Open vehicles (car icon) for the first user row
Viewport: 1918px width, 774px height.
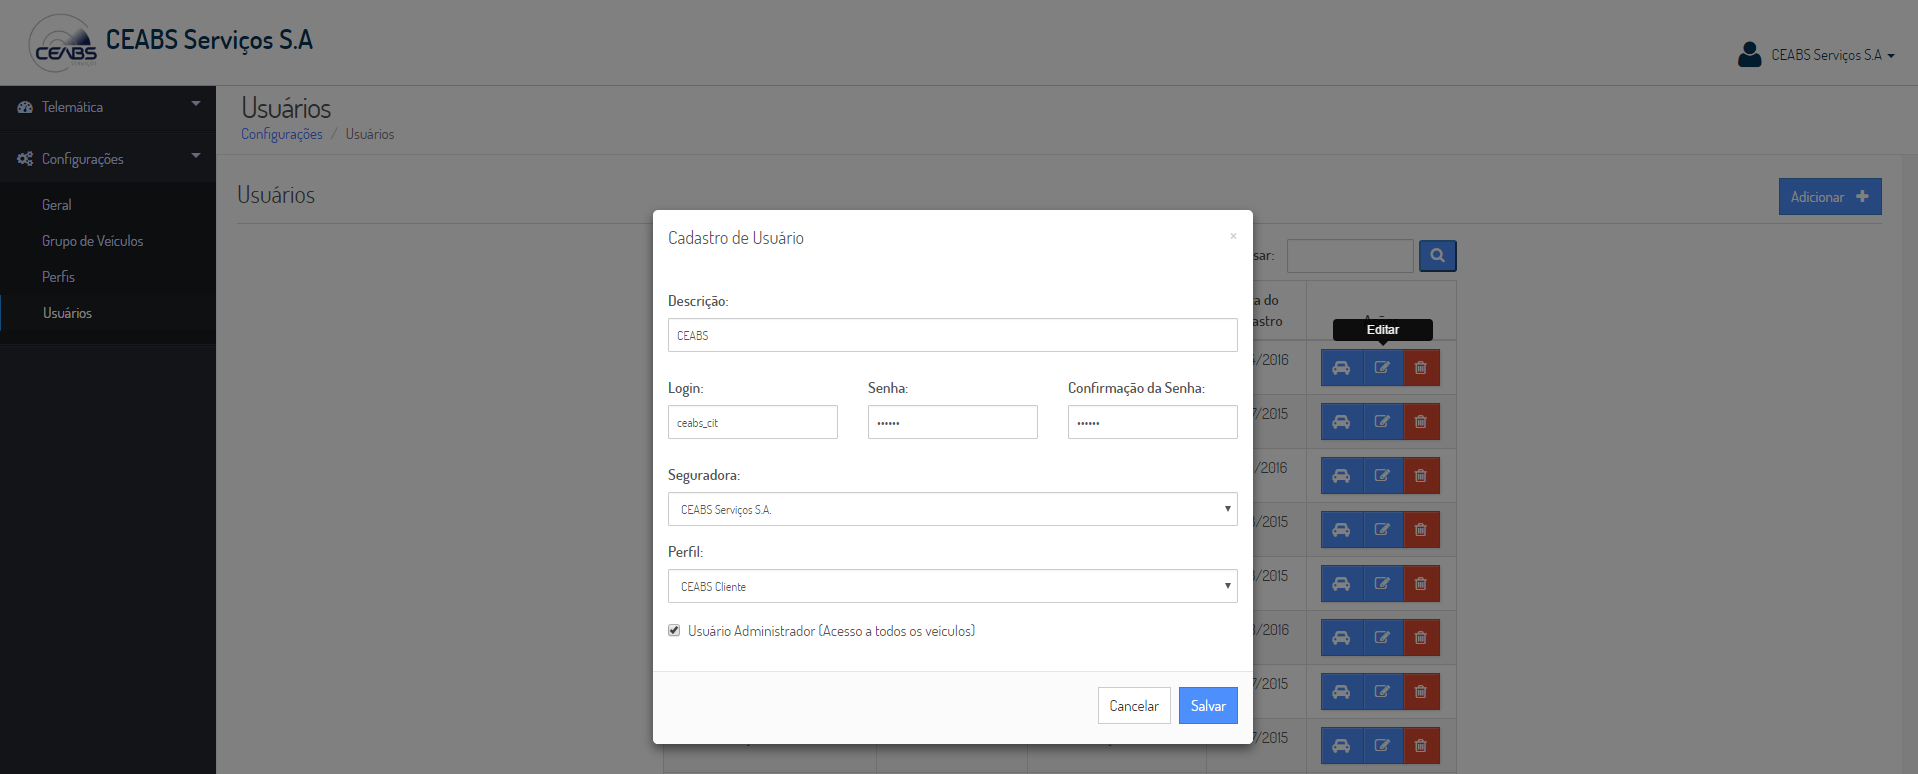point(1342,368)
